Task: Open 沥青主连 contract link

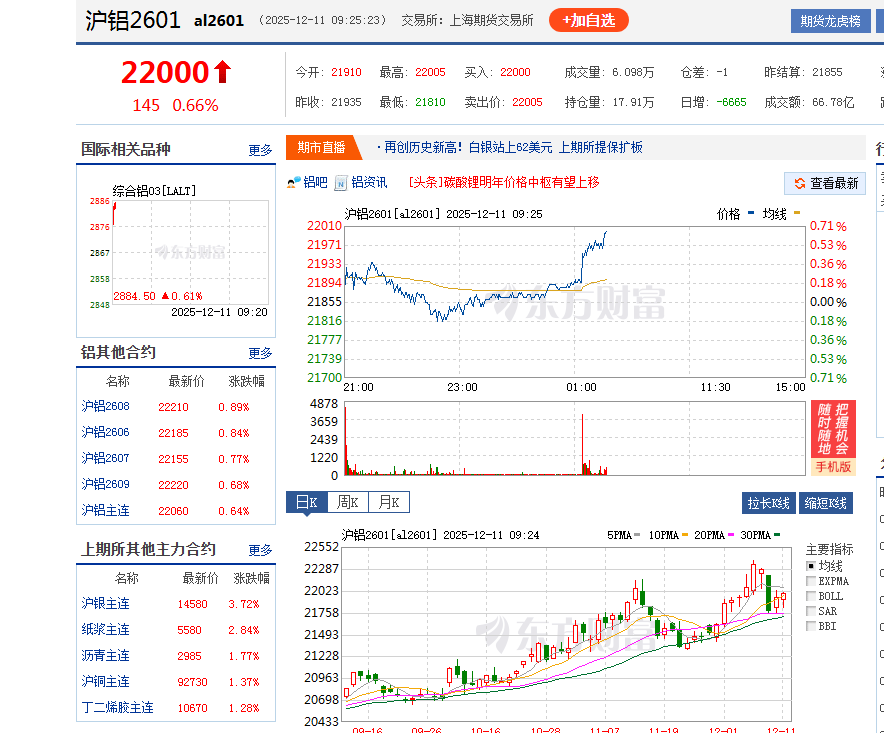Action: click(x=105, y=655)
